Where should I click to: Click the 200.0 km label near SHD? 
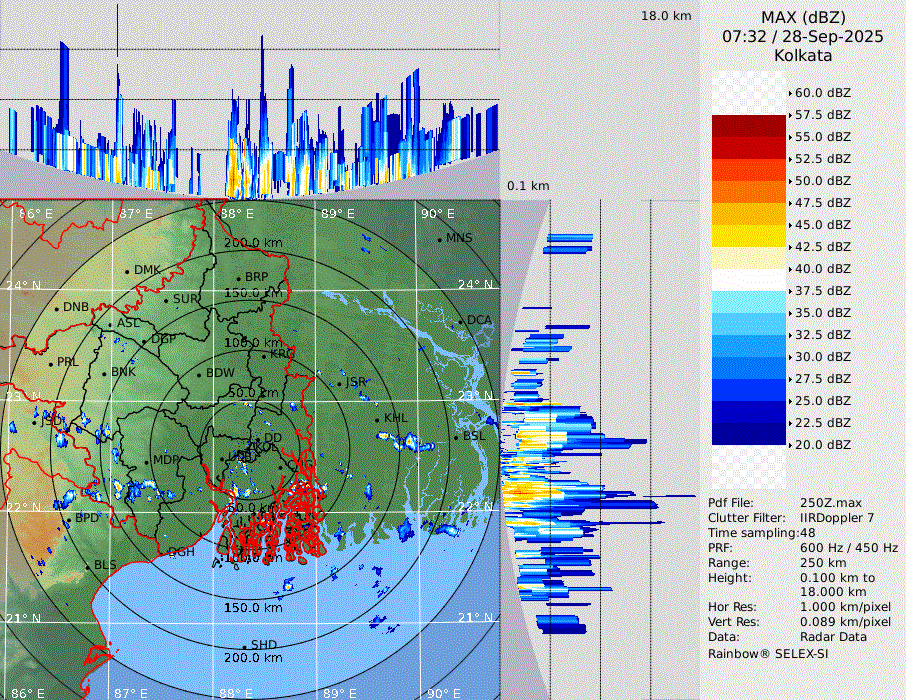pyautogui.click(x=253, y=658)
